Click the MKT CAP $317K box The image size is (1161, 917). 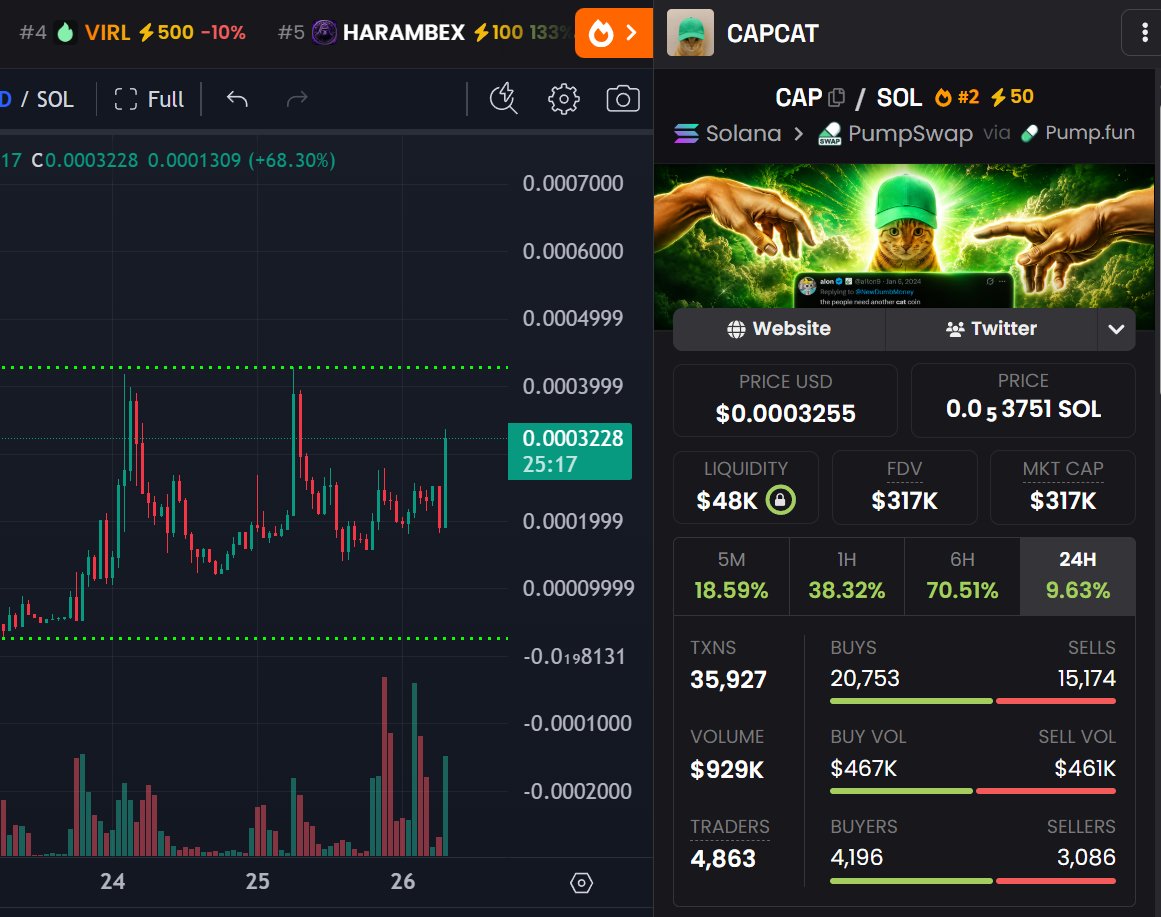1063,487
